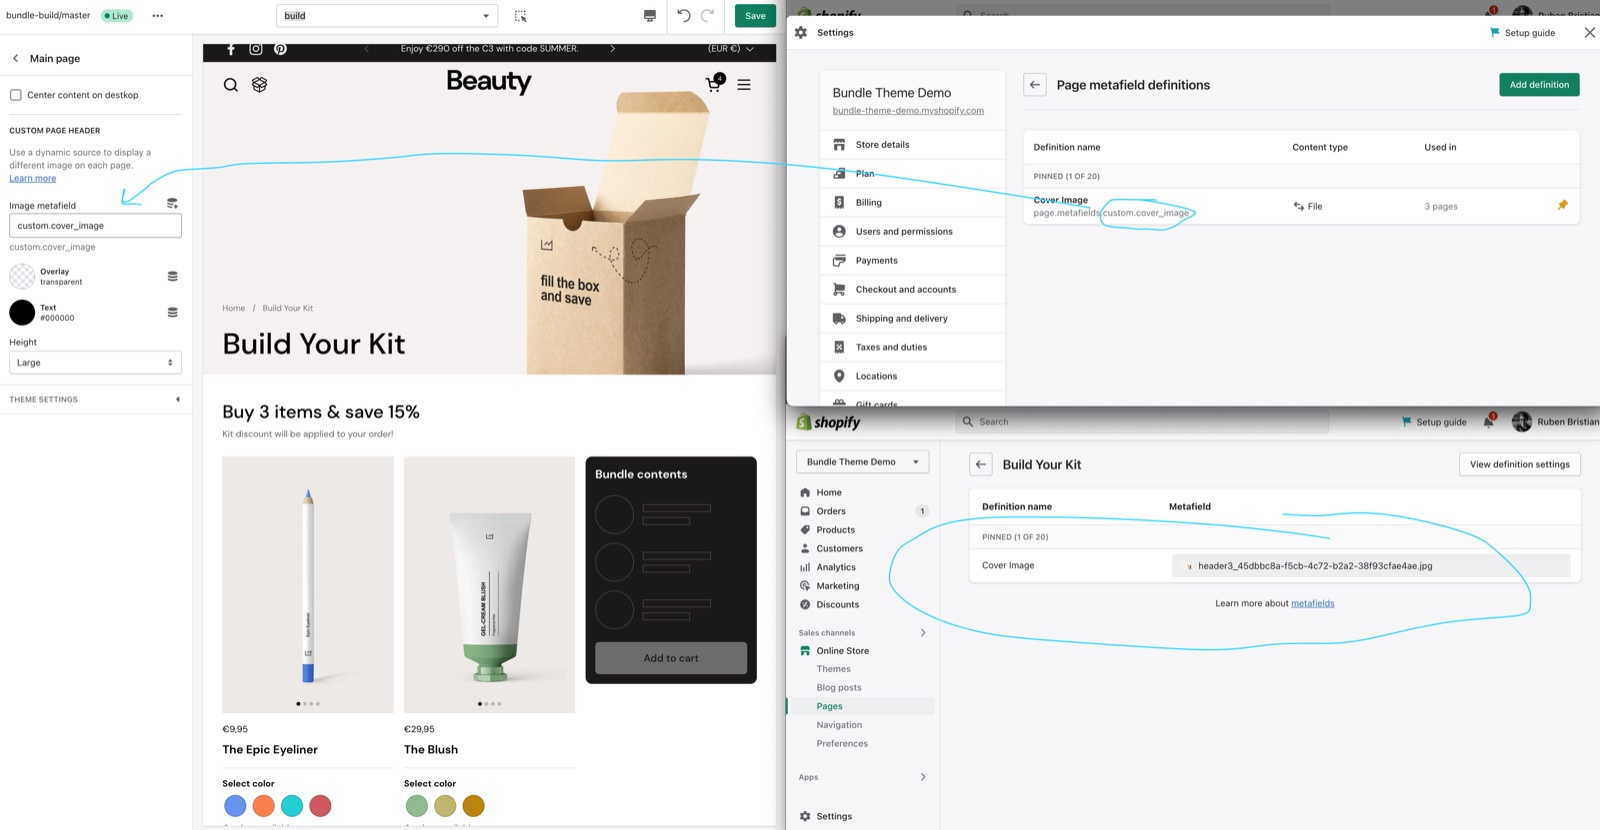This screenshot has height=830, width=1600.
Task: Click the green Save button
Action: point(756,16)
